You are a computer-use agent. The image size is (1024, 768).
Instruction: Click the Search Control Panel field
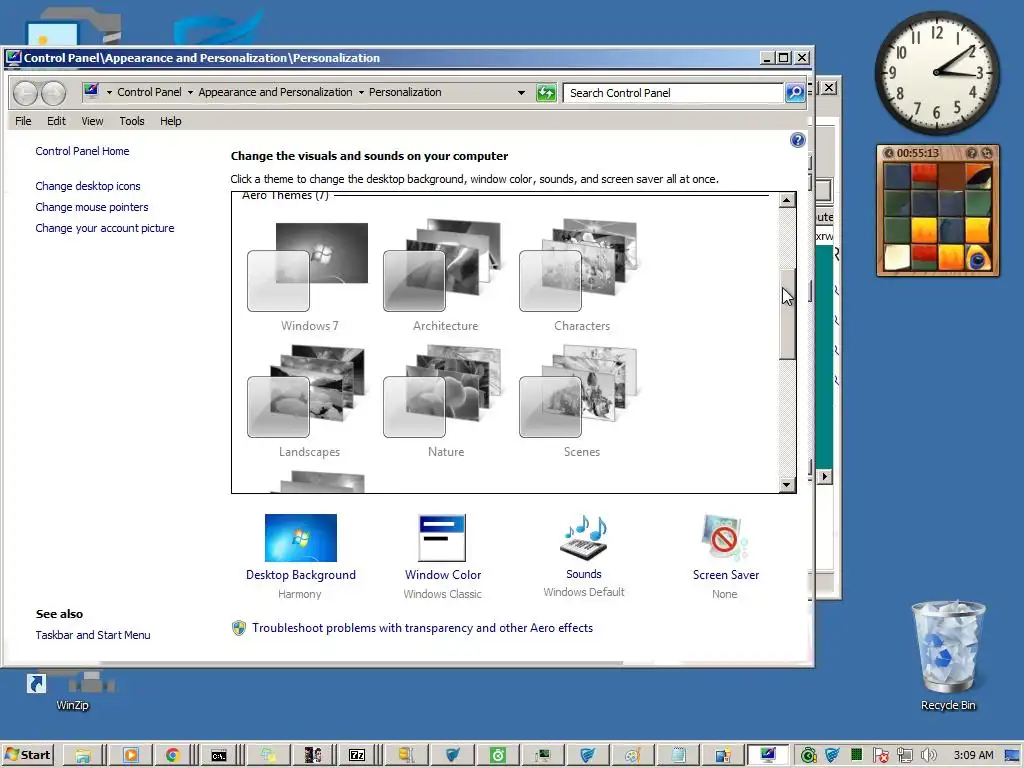point(673,93)
